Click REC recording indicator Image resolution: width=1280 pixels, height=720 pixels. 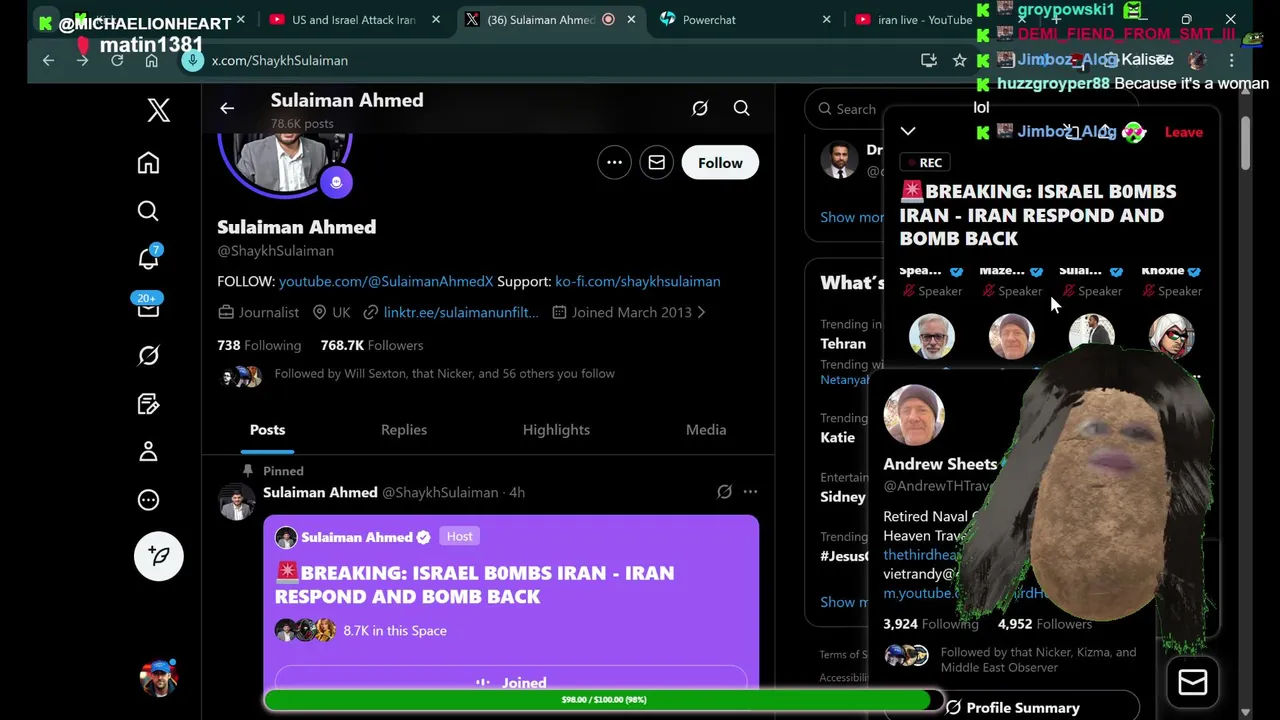[x=925, y=162]
